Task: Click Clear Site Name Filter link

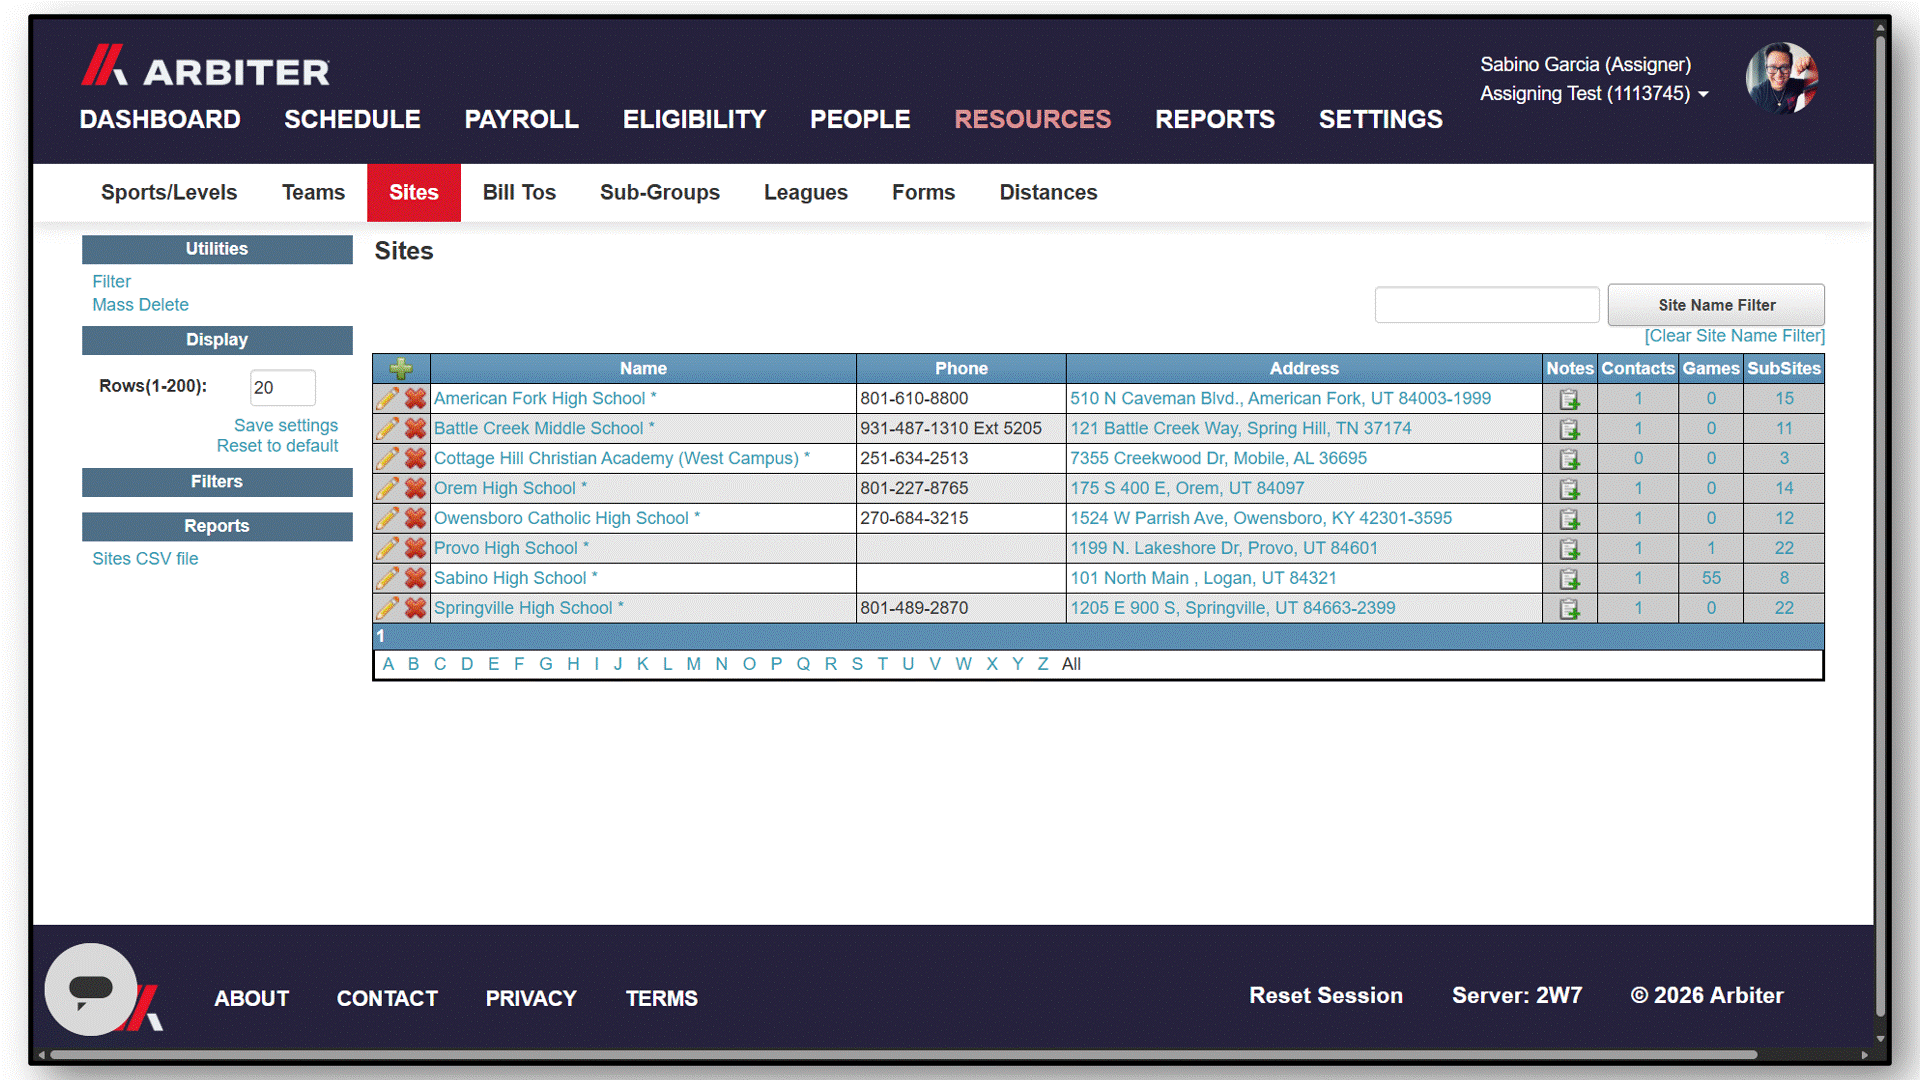Action: click(x=1734, y=336)
